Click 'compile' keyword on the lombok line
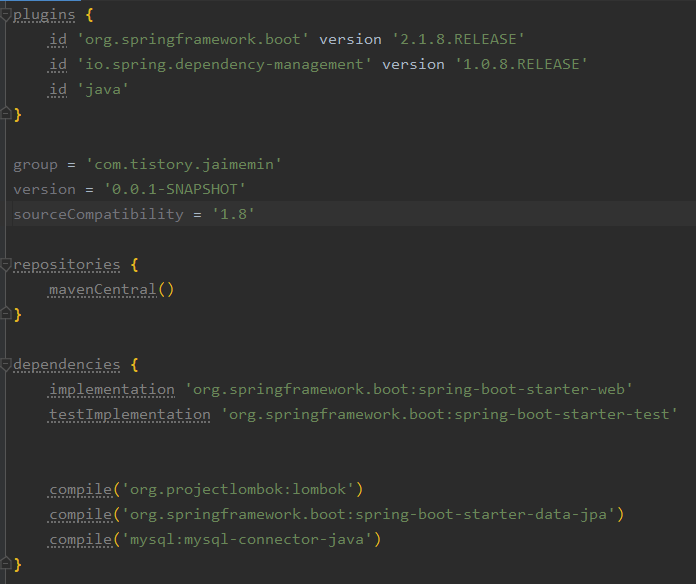 coord(81,489)
